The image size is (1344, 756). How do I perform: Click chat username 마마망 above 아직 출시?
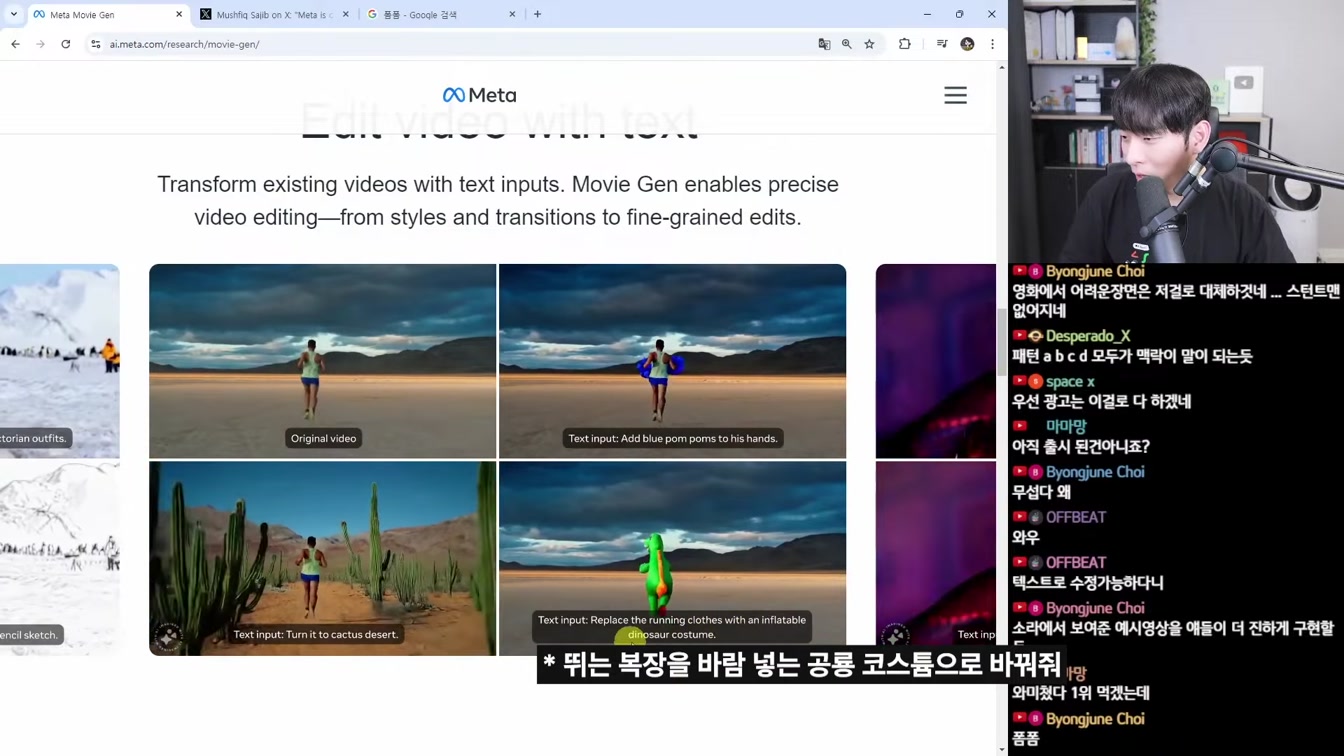click(x=1066, y=426)
